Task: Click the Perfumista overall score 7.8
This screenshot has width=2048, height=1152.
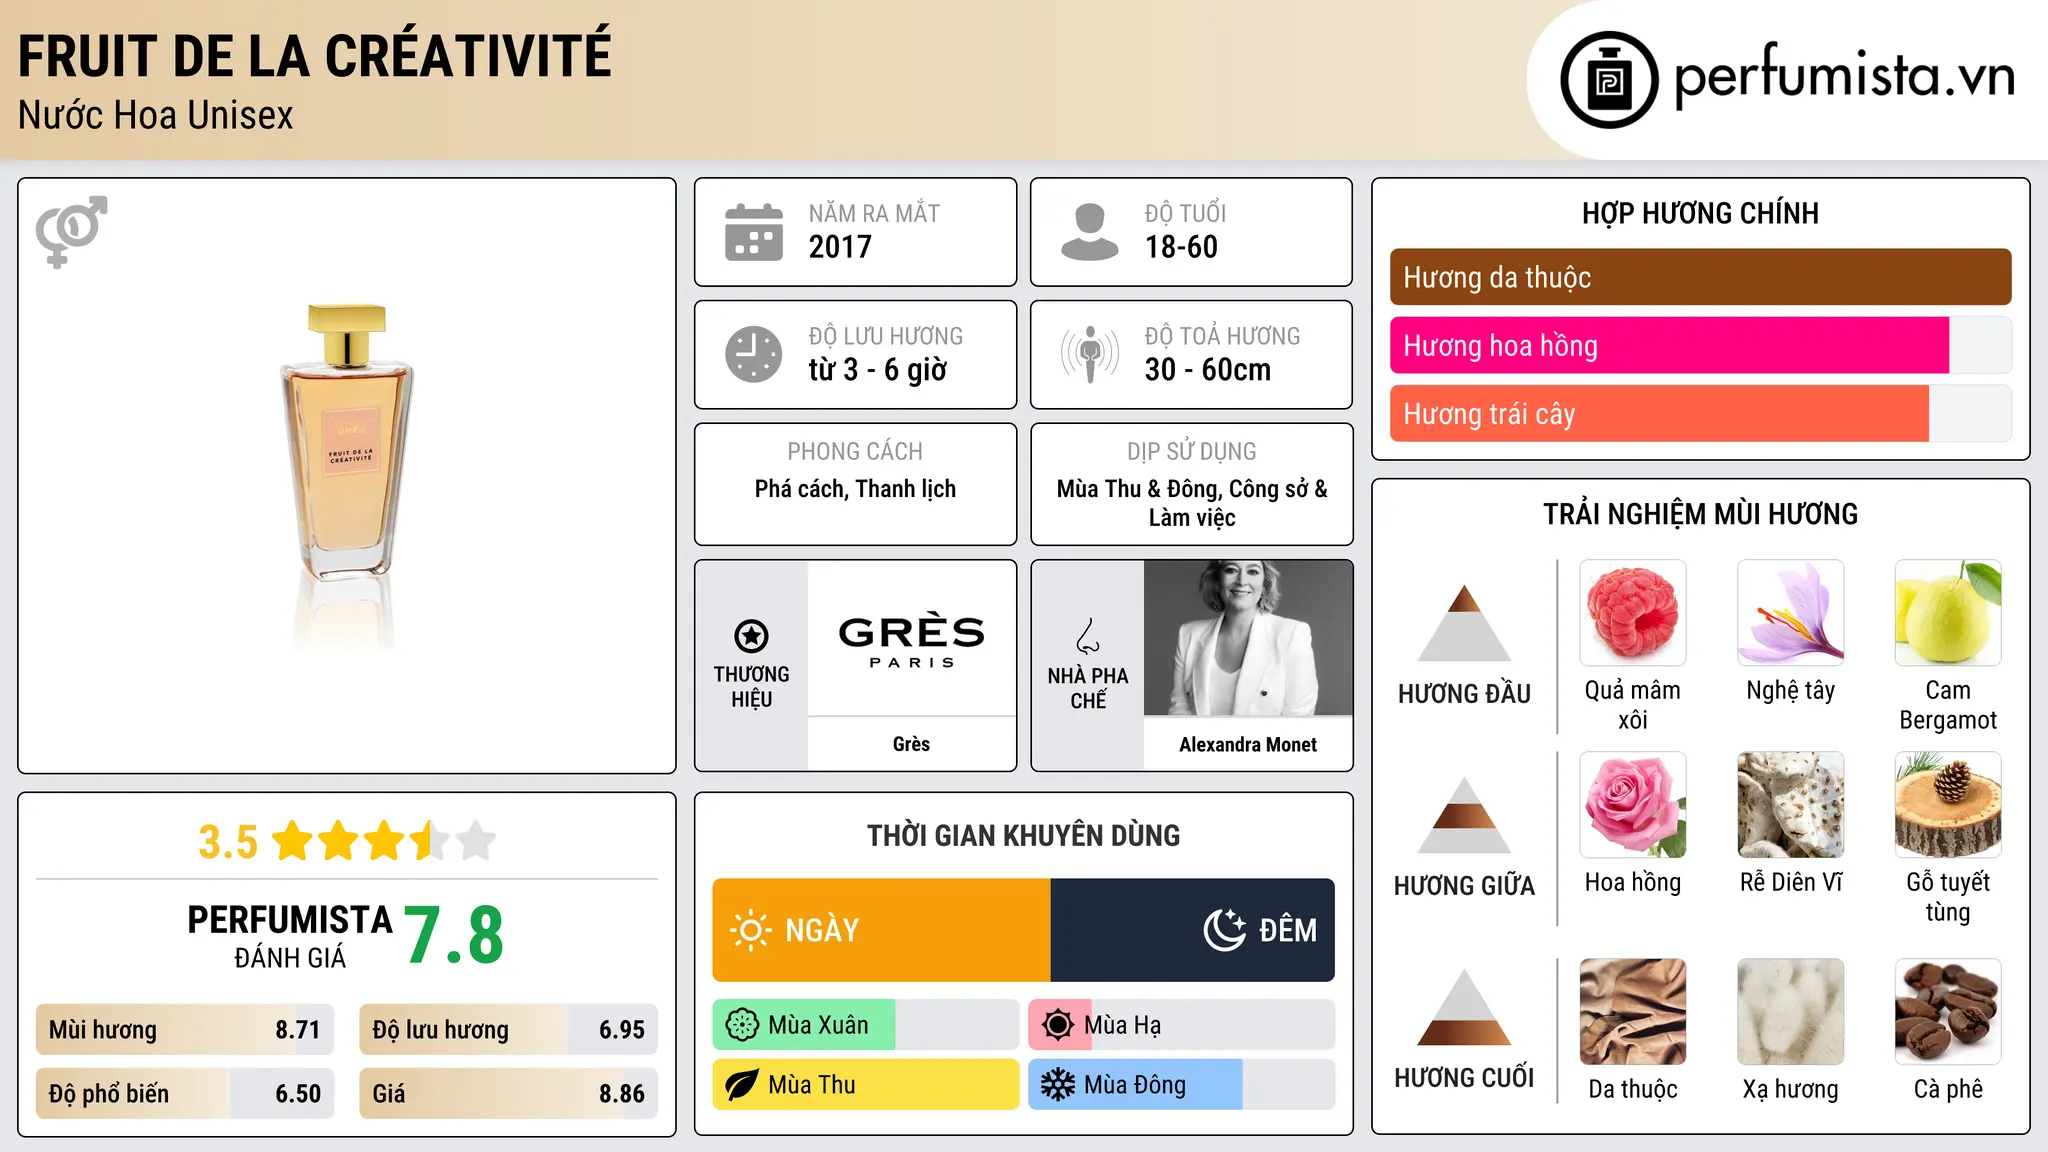Action: (x=454, y=935)
